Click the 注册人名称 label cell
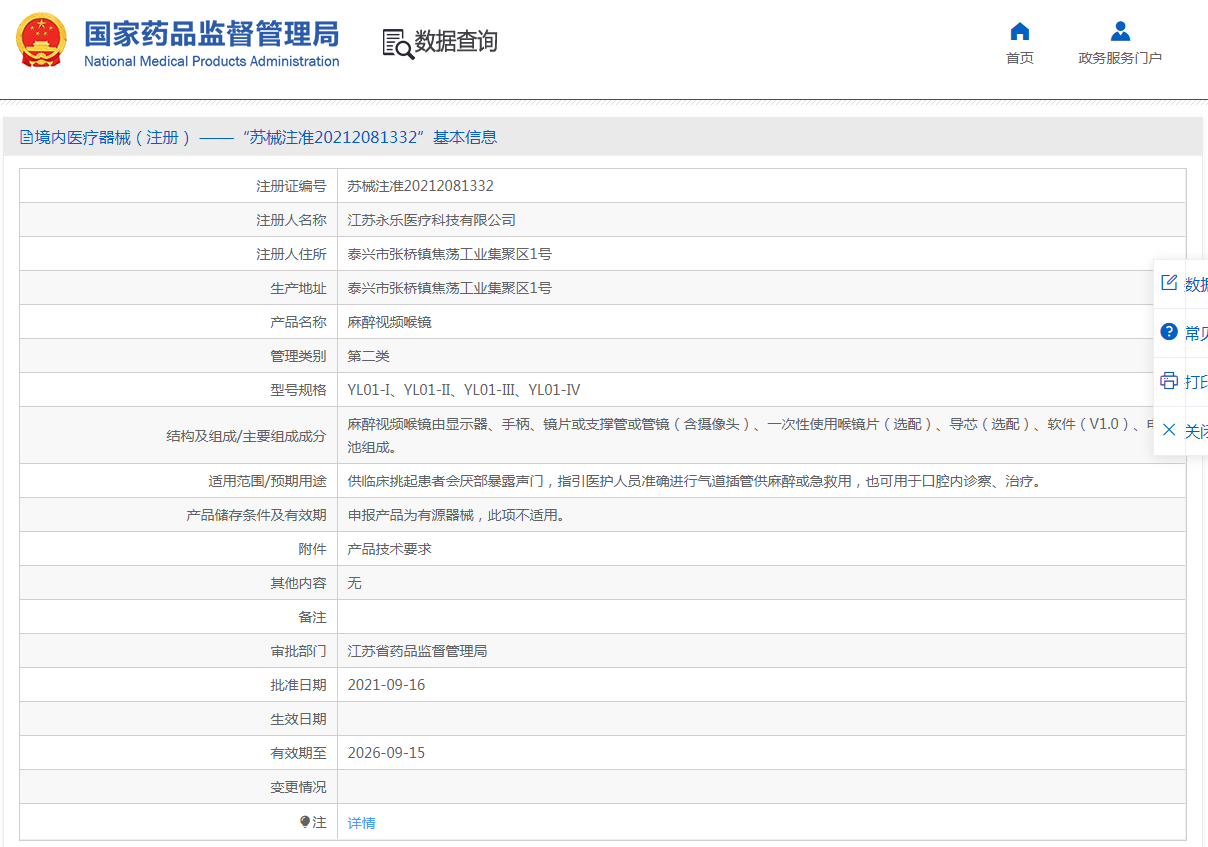This screenshot has width=1208, height=847. 178,220
